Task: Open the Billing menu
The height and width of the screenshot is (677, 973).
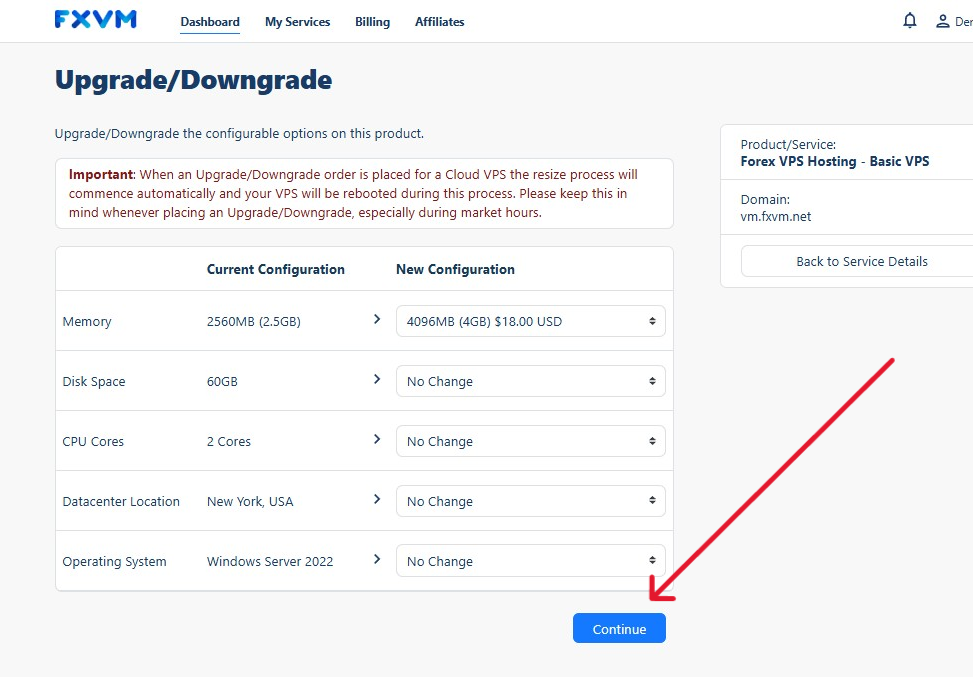Action: (372, 22)
